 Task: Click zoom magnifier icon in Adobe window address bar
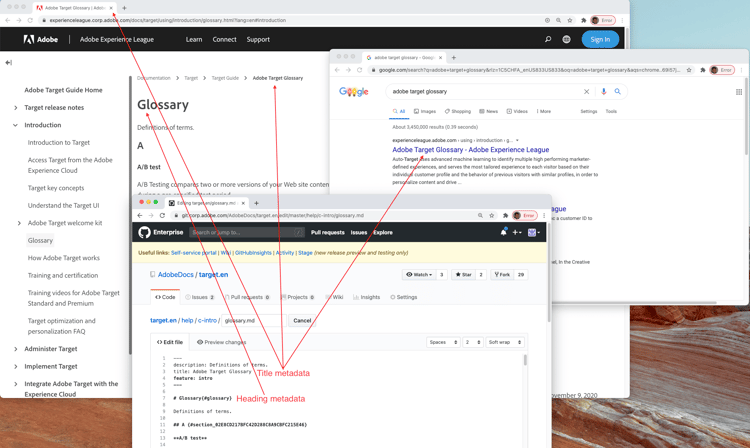558,20
